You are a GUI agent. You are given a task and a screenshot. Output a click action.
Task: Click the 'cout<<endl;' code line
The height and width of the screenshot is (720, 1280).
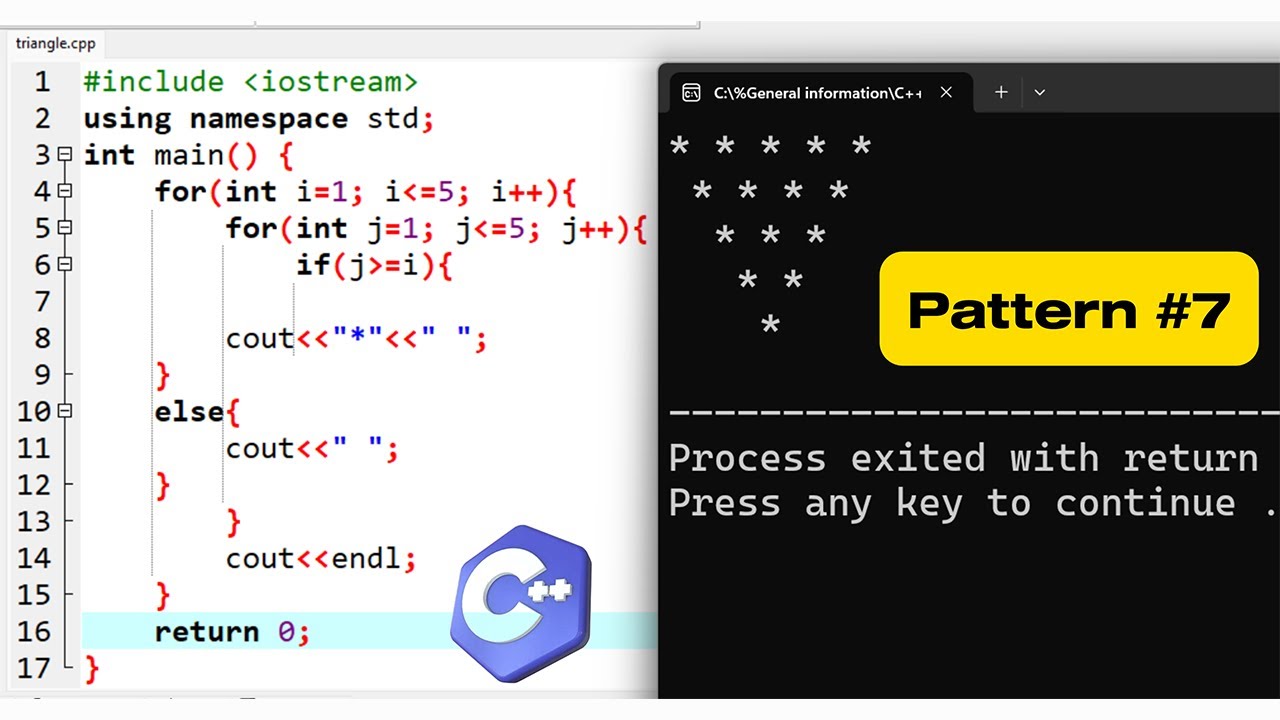[321, 559]
